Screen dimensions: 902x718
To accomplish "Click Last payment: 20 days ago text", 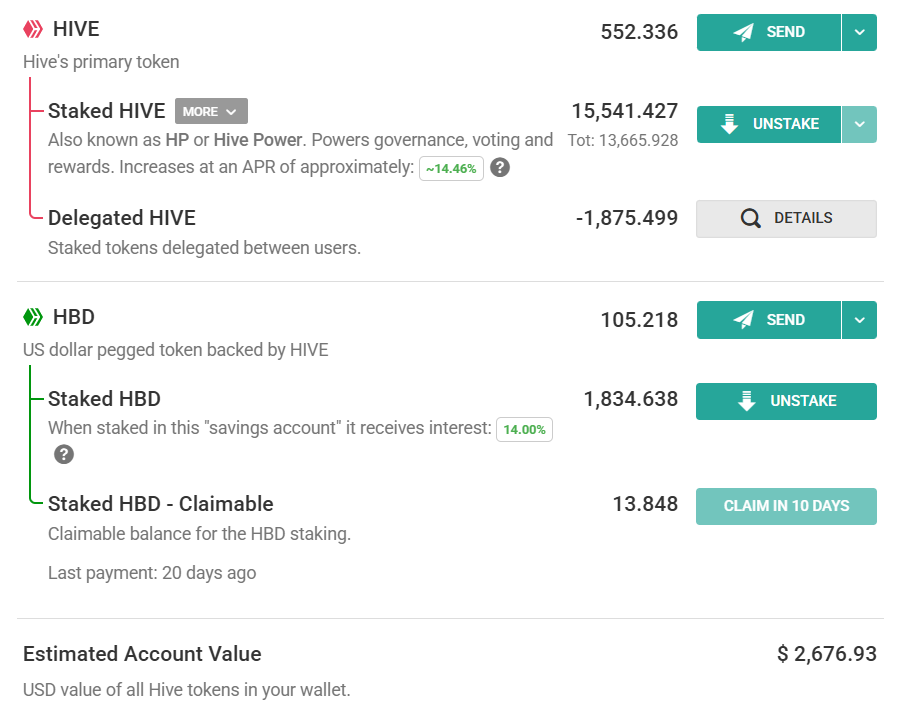I will pos(152,573).
